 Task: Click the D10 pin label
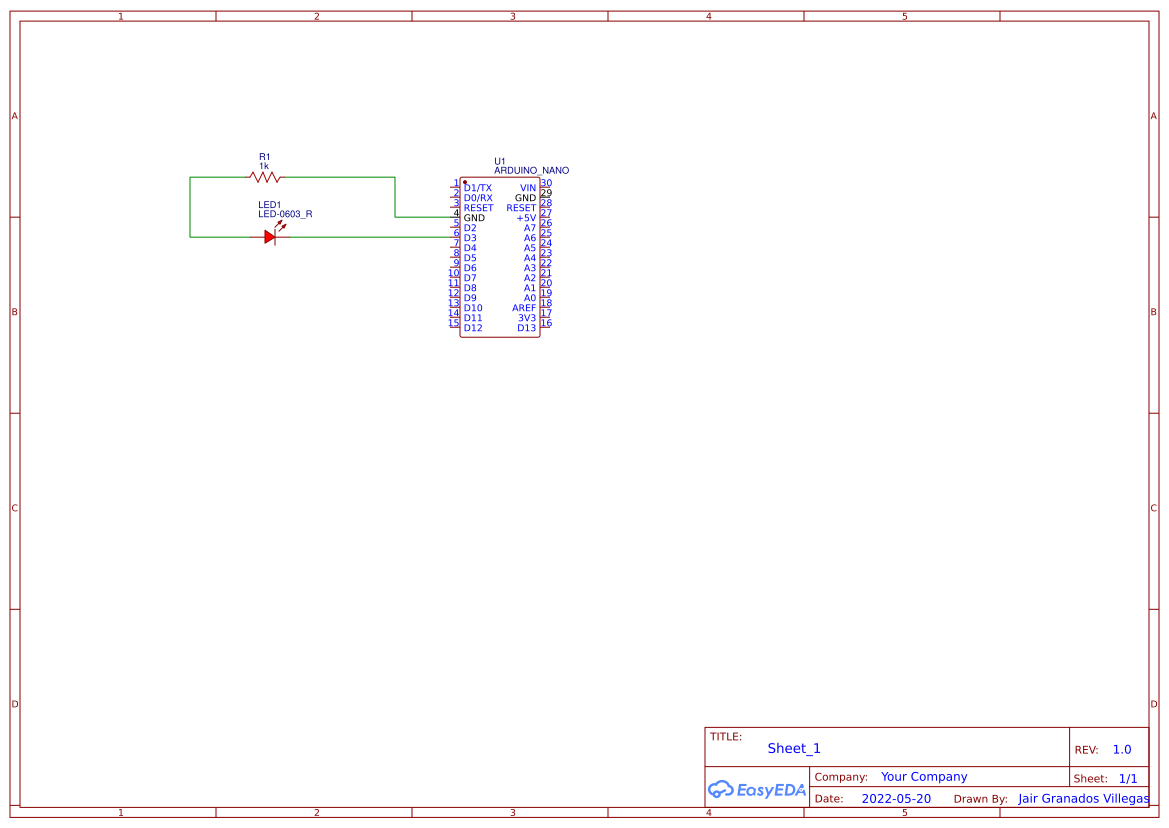click(473, 308)
